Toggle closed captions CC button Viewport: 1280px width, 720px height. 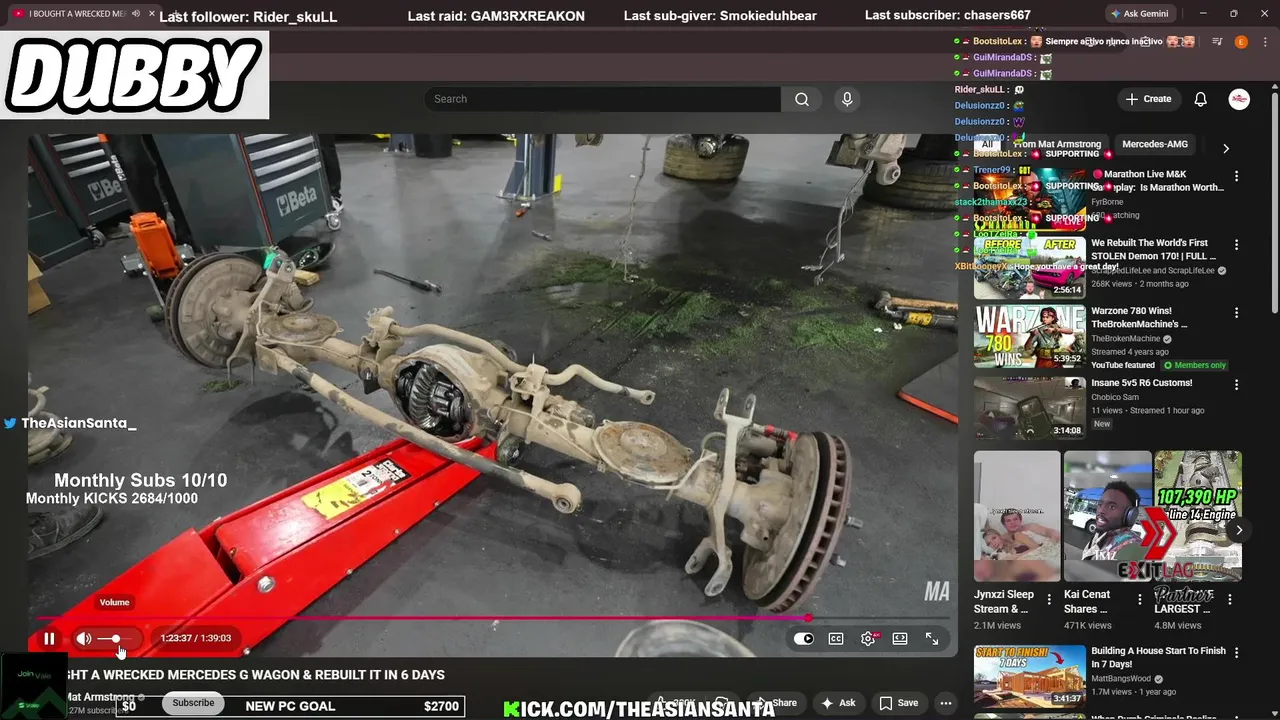click(x=836, y=638)
